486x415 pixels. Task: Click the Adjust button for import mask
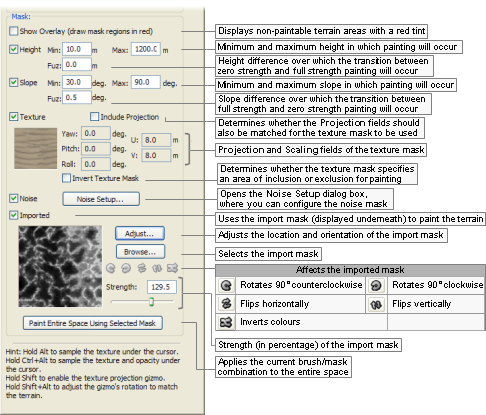coord(140,233)
